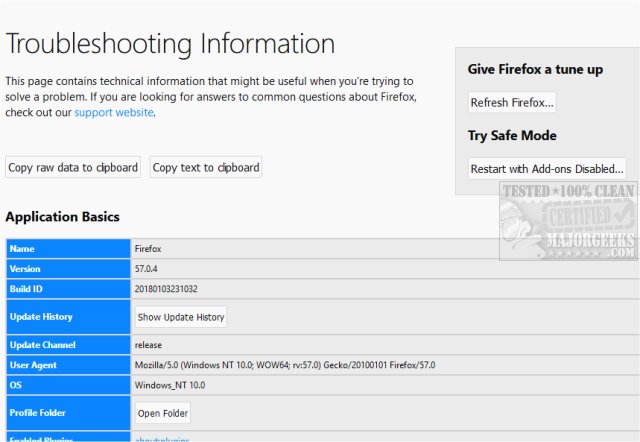Viewport: 640px width, 442px height.
Task: Click the Build ID row header
Action: pyautogui.click(x=68, y=289)
